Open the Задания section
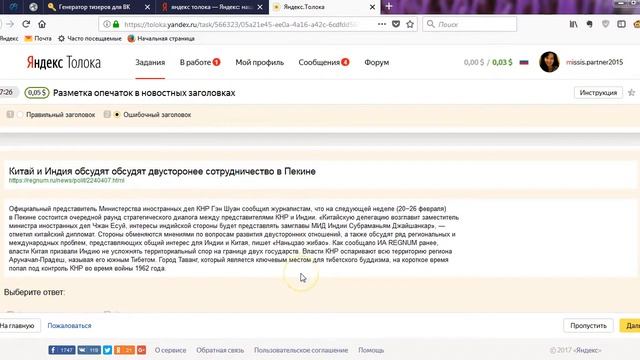640x360 pixels. [x=150, y=62]
